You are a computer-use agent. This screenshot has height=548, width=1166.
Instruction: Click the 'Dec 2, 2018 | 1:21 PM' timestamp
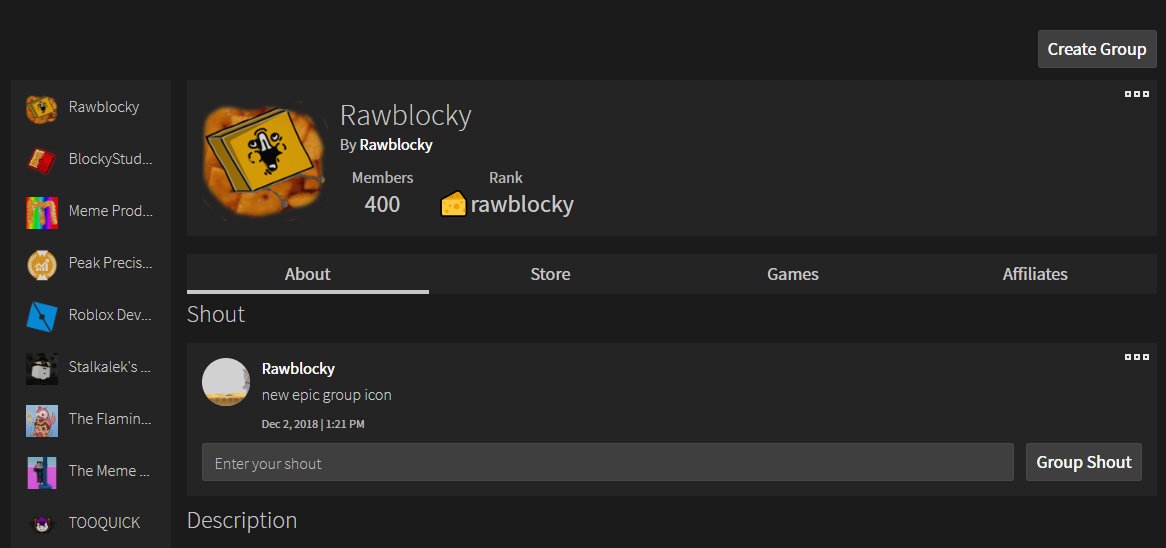[313, 425]
